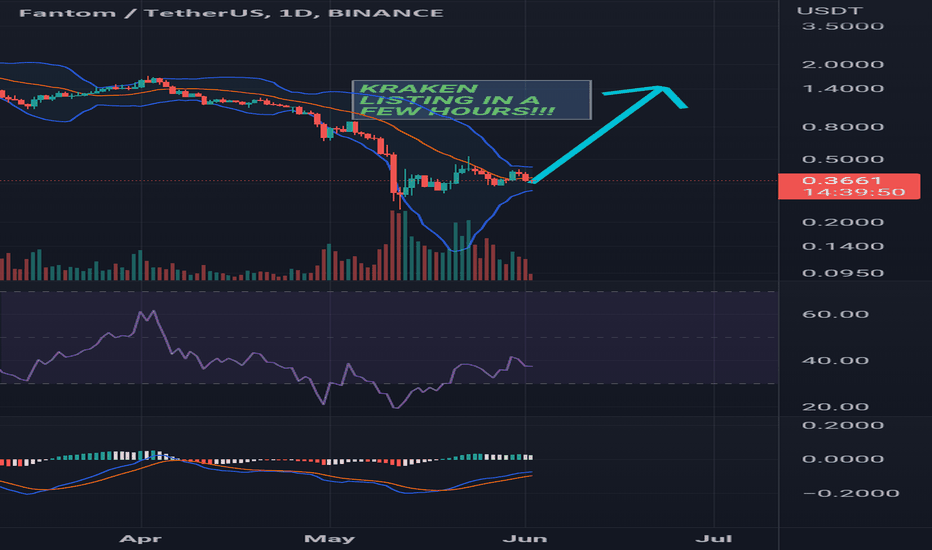Click the 0.5000 price axis label
This screenshot has height=550, width=932.
pyautogui.click(x=843, y=159)
